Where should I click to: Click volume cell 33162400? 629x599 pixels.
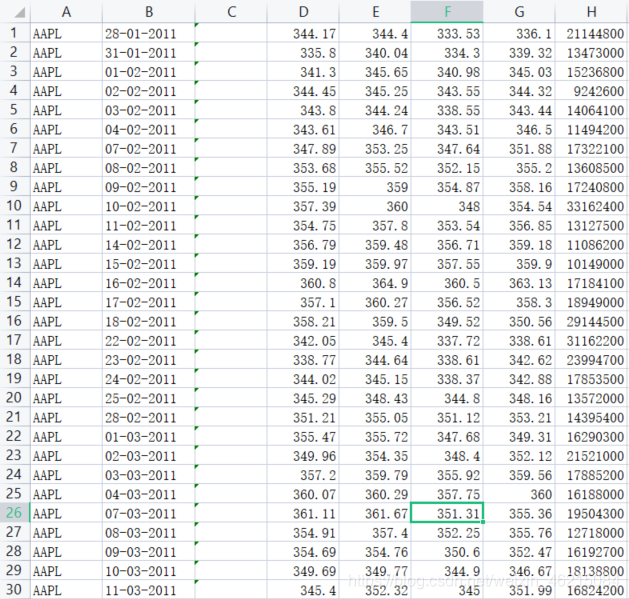pyautogui.click(x=592, y=205)
